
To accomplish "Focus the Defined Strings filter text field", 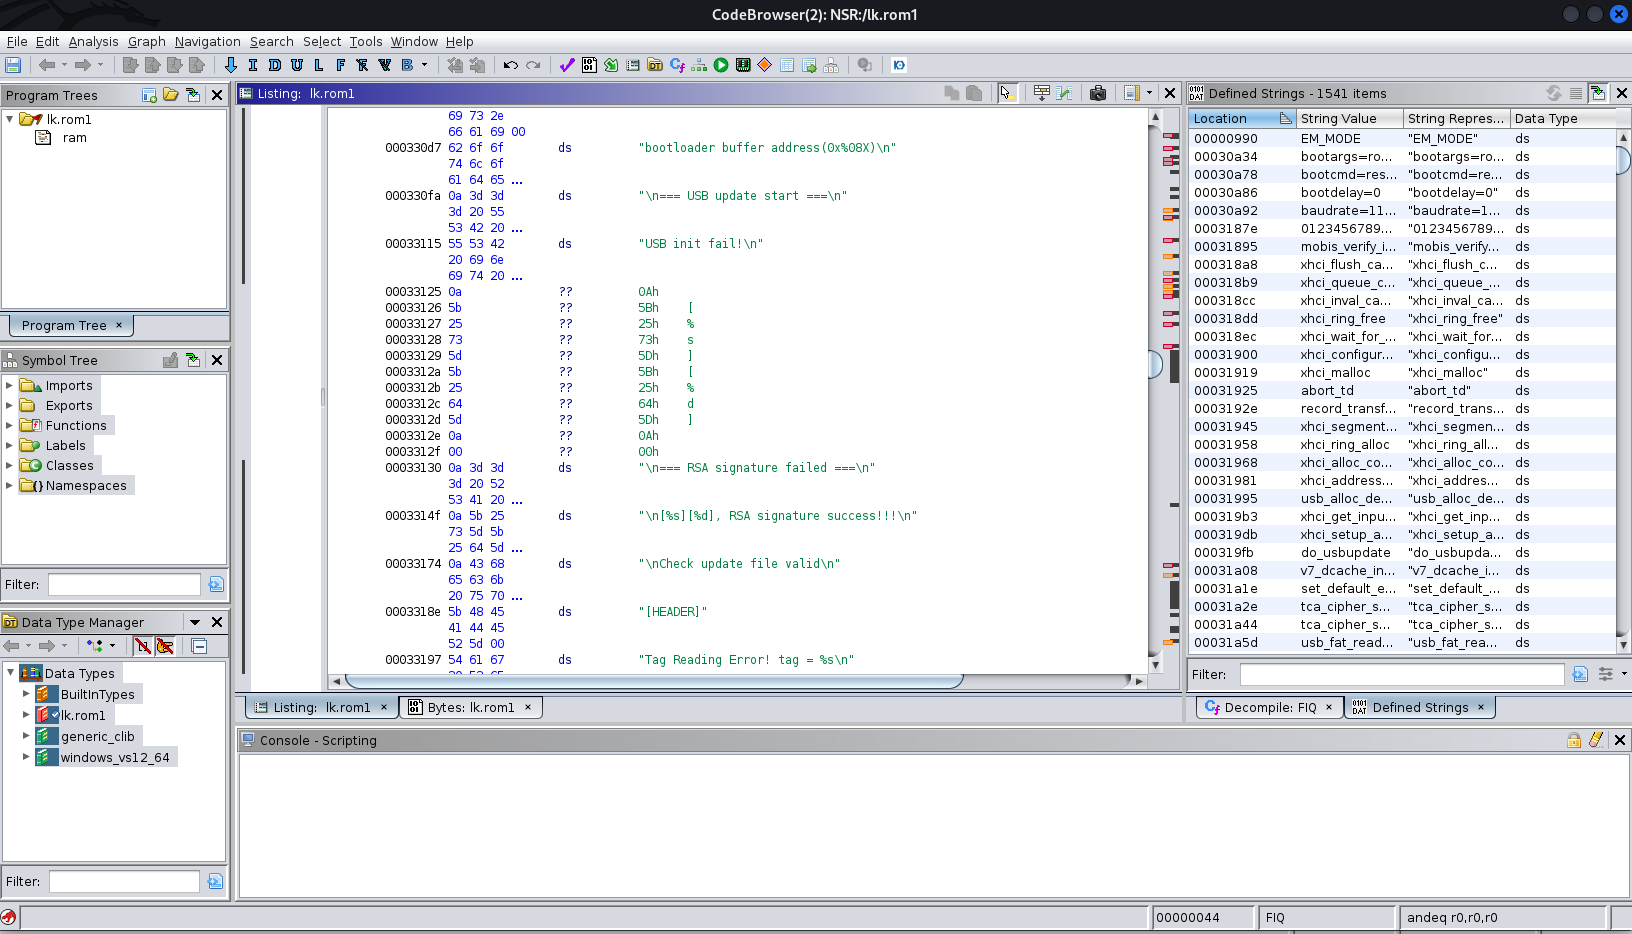I will pyautogui.click(x=1401, y=674).
